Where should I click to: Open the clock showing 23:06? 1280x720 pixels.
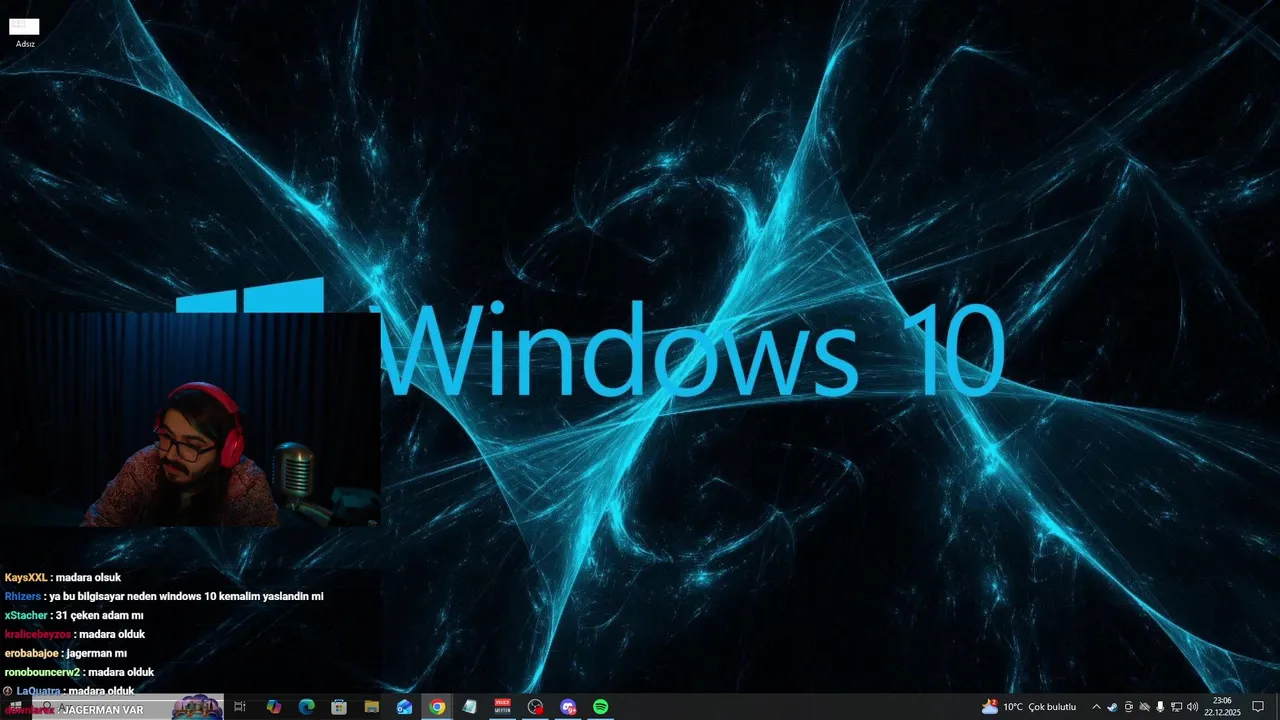coord(1222,707)
